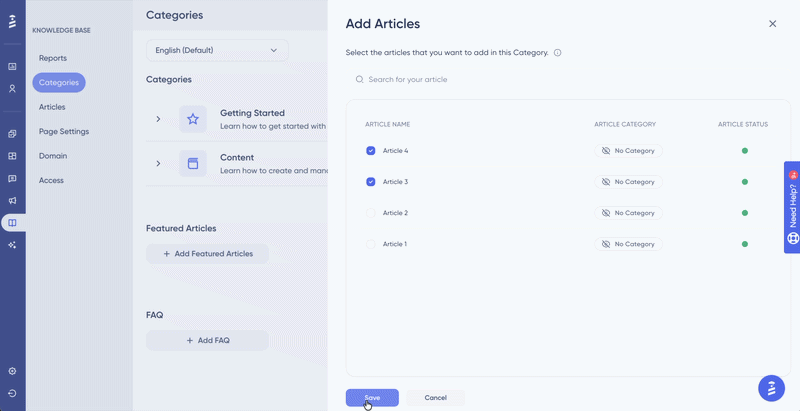Click the Article 4 name text
The image size is (800, 411).
coord(395,151)
